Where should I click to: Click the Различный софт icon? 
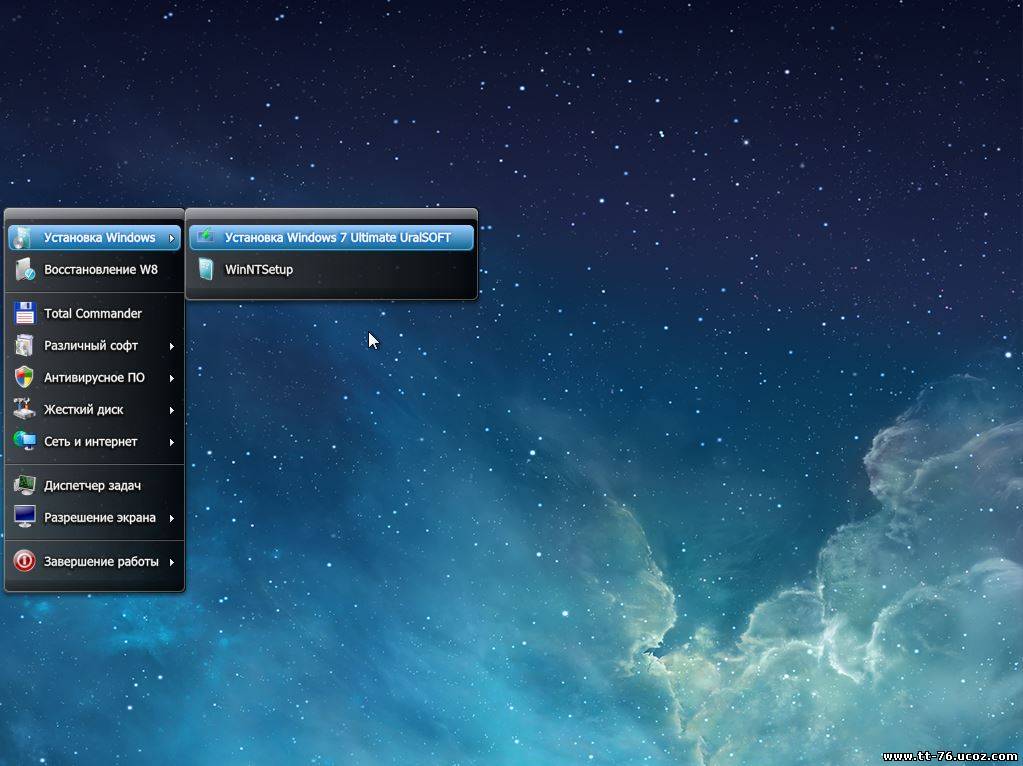tap(25, 345)
